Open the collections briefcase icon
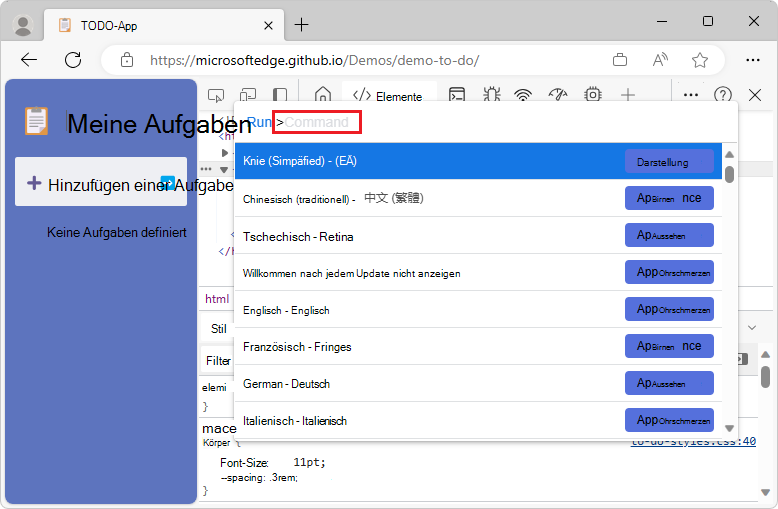Viewport: 778px width, 509px height. click(x=620, y=60)
